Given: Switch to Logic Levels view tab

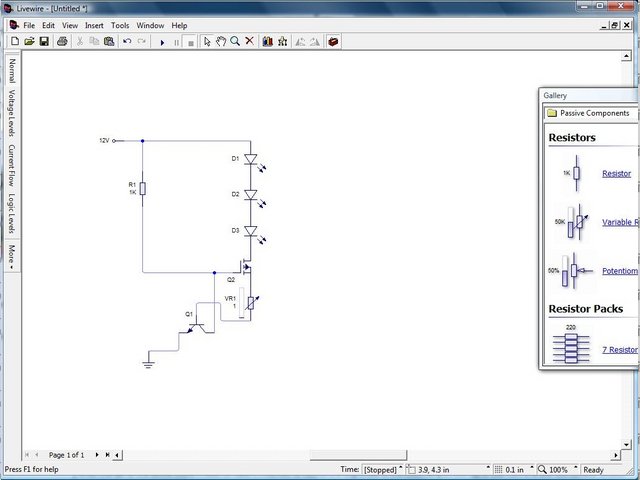Looking at the screenshot, I should click(12, 215).
